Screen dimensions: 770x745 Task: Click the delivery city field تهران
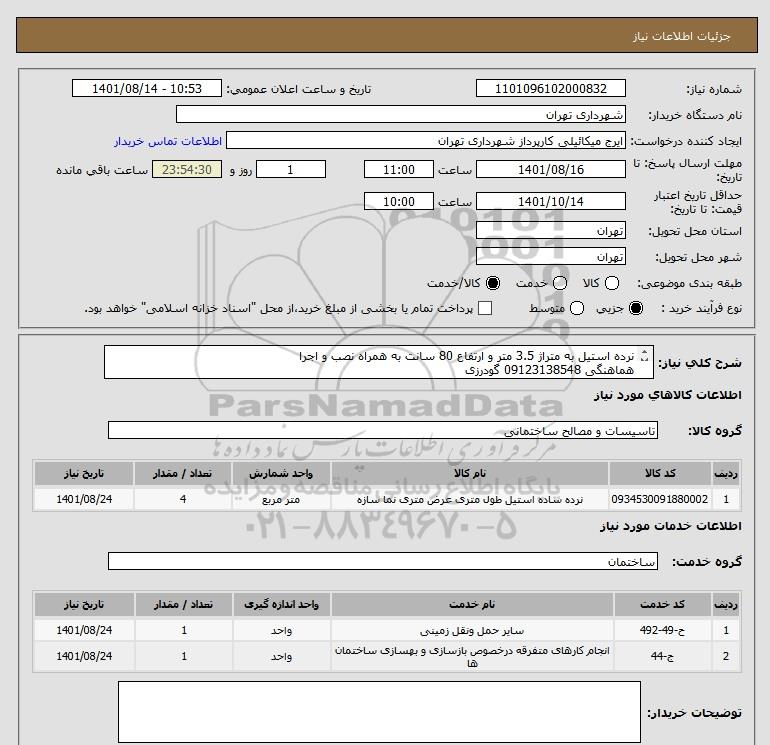(x=550, y=256)
